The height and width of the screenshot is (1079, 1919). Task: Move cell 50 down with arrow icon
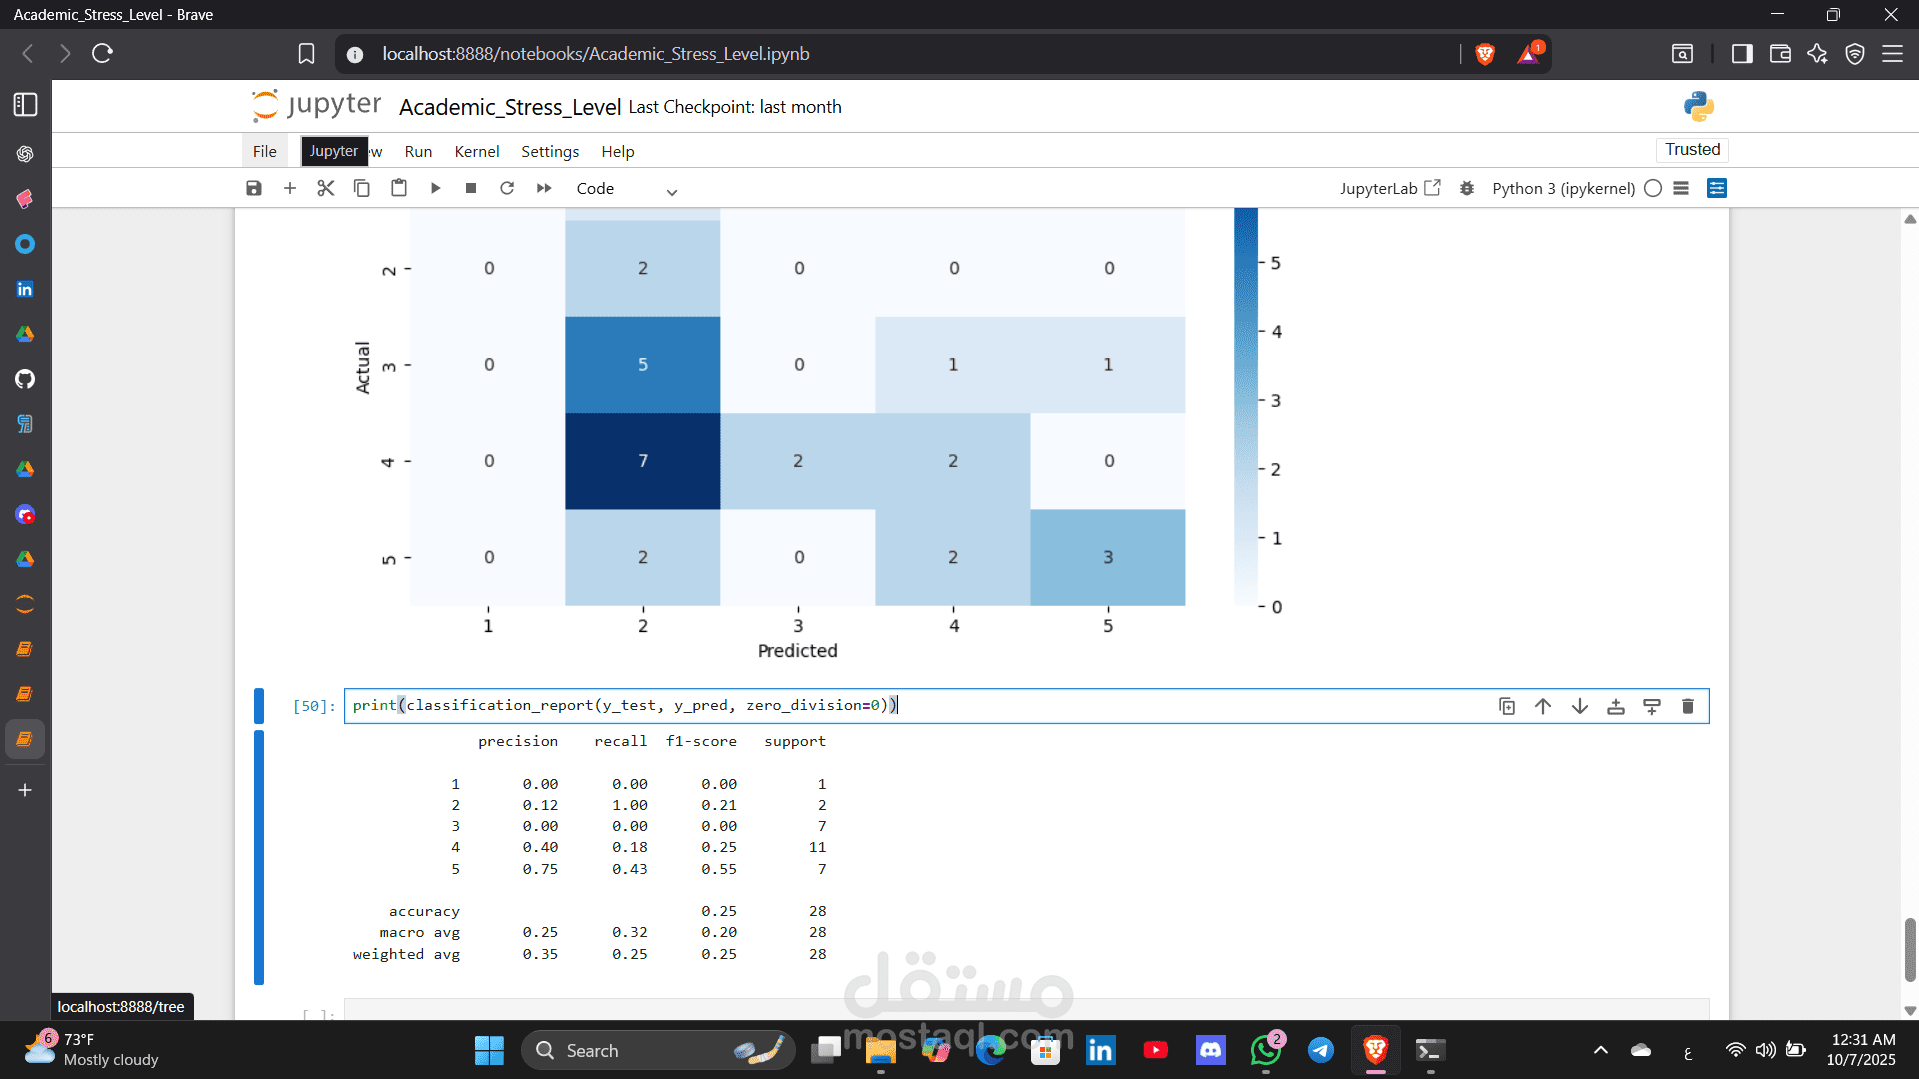[1580, 706]
